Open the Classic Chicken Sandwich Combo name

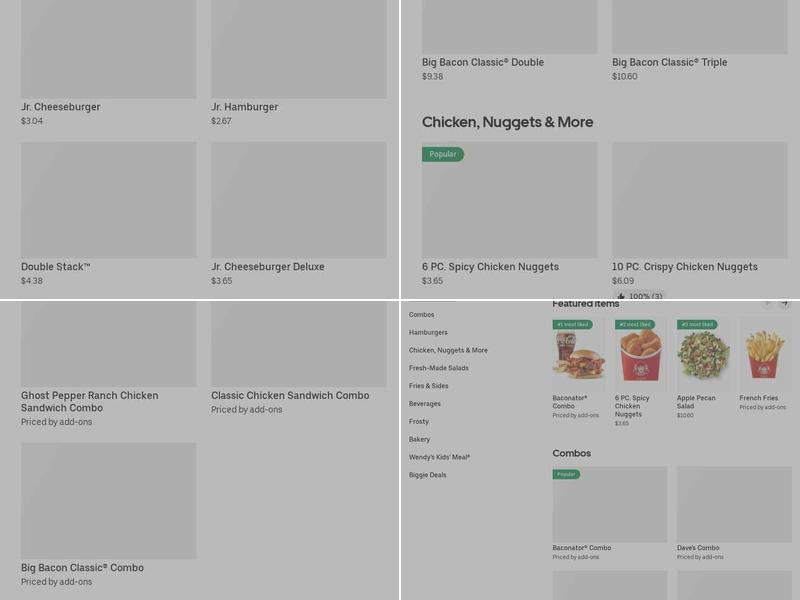(x=290, y=395)
